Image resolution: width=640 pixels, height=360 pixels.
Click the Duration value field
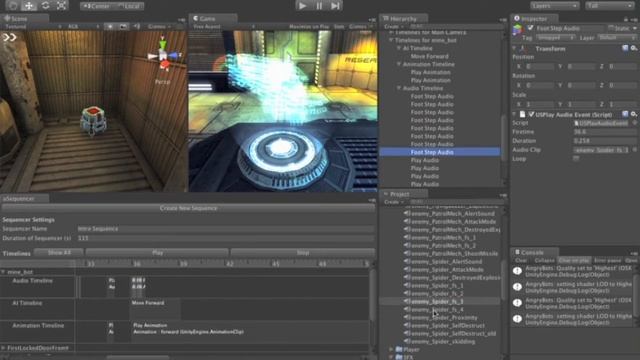pos(604,141)
